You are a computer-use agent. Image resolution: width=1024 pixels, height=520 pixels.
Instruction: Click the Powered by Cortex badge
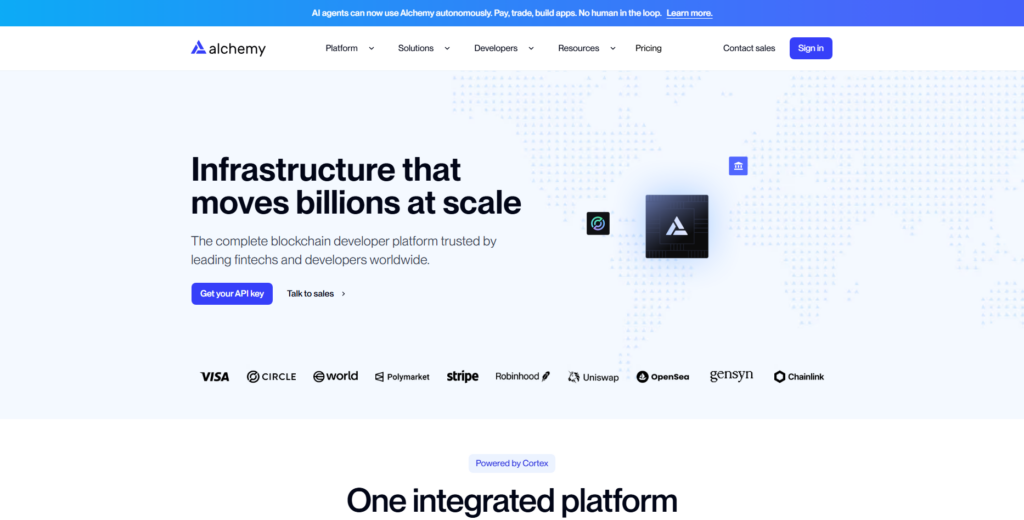tap(512, 463)
